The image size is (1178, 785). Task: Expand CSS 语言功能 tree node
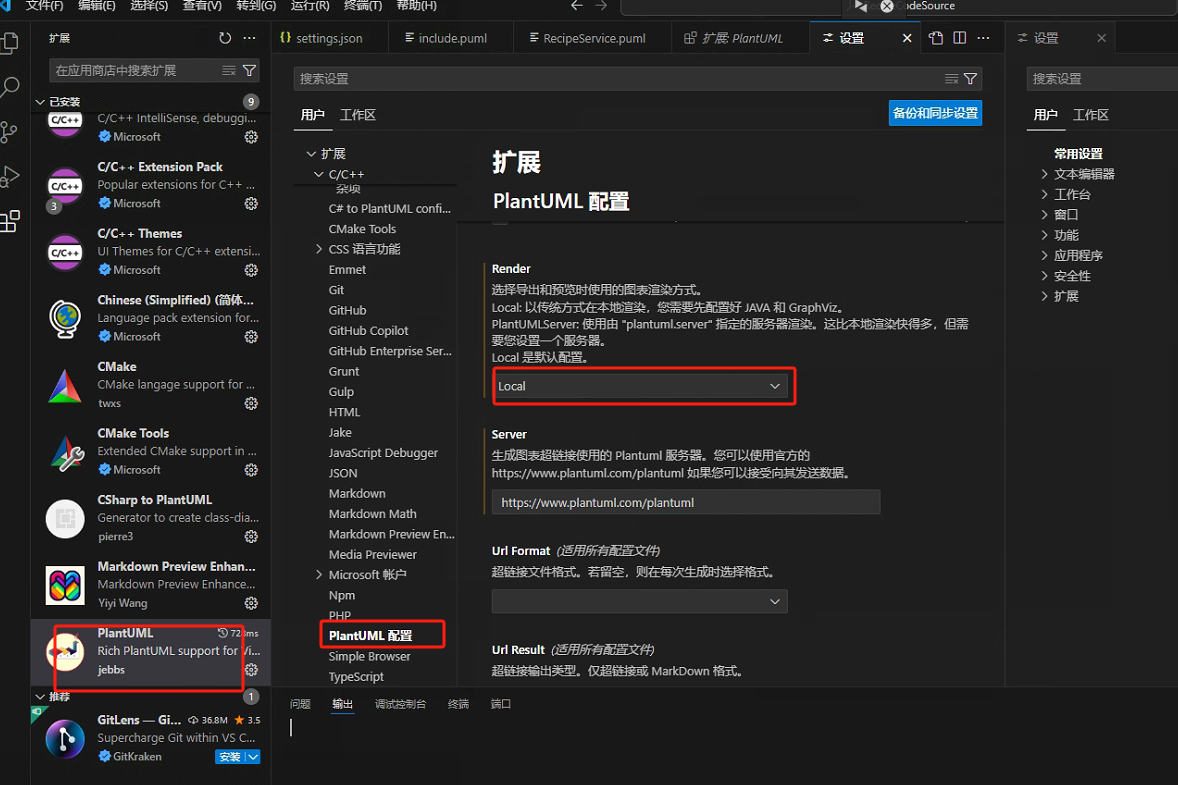[x=319, y=249]
